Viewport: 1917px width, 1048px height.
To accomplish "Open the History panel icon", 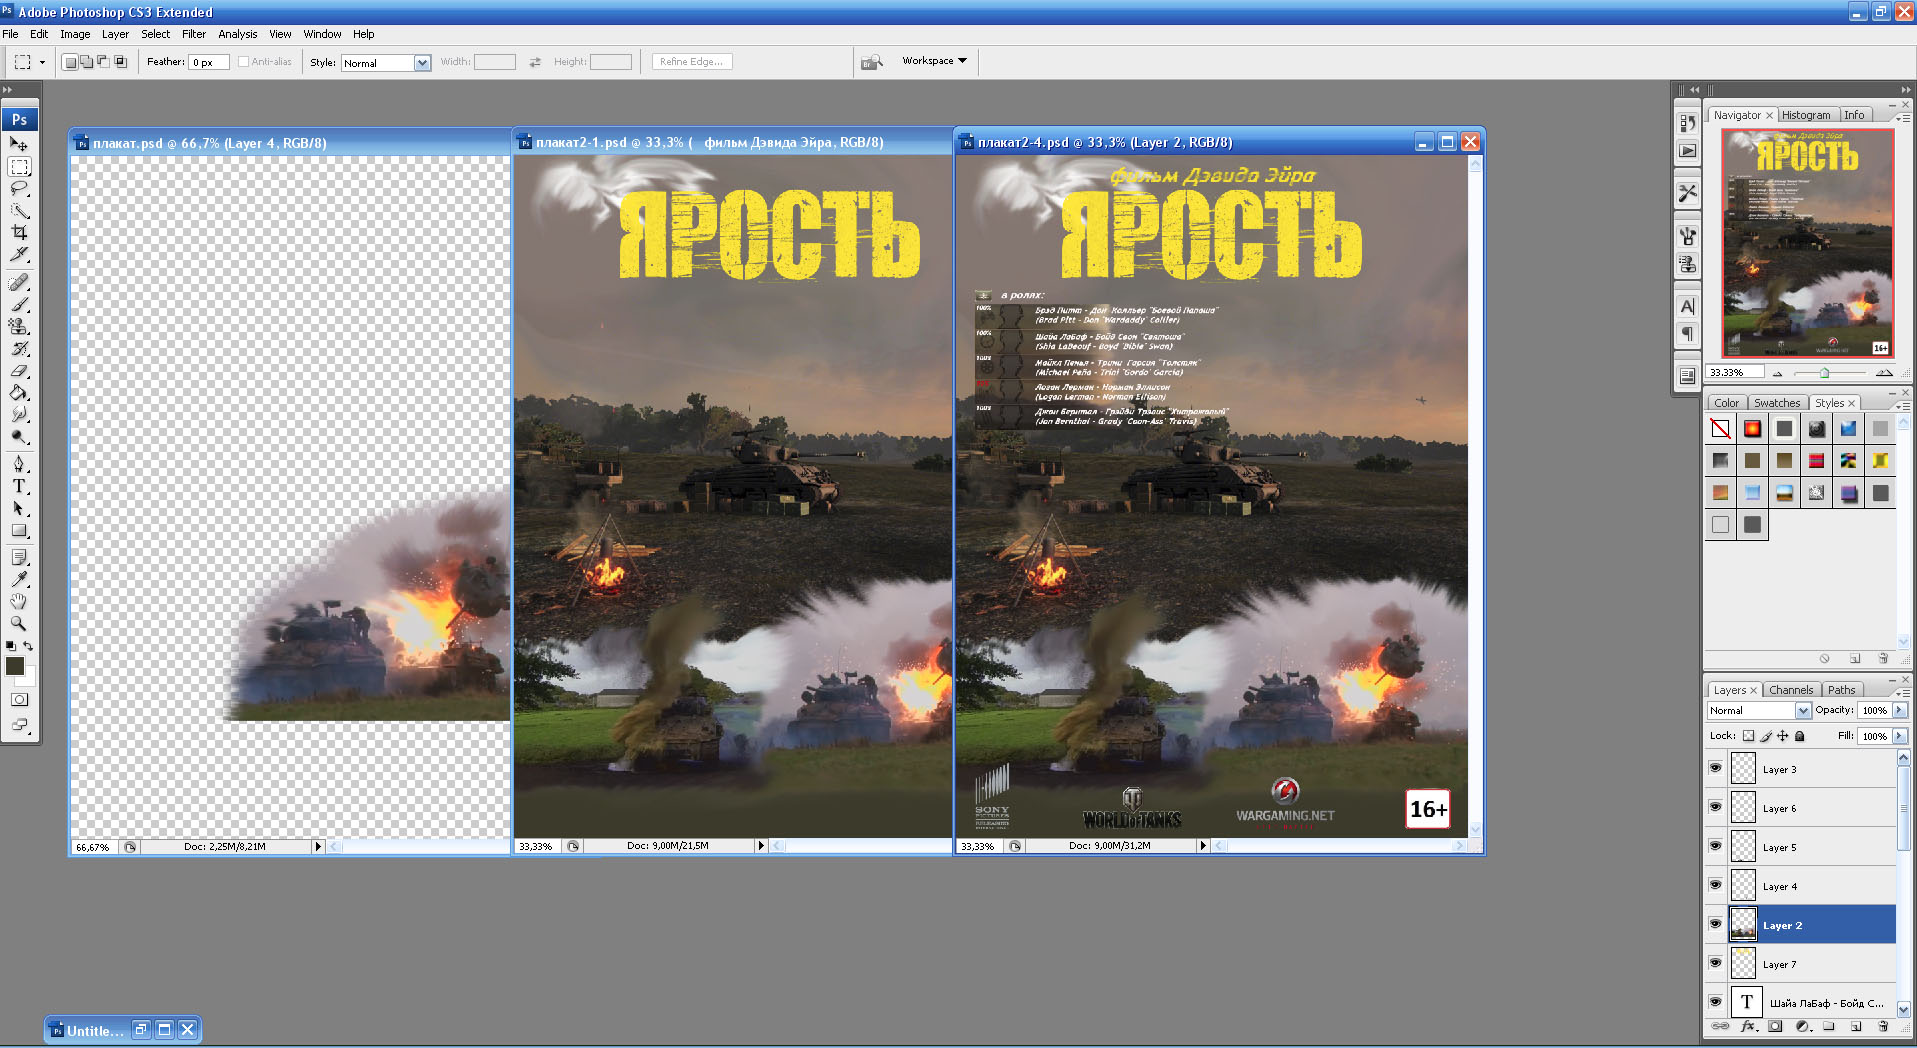I will coord(1688,123).
